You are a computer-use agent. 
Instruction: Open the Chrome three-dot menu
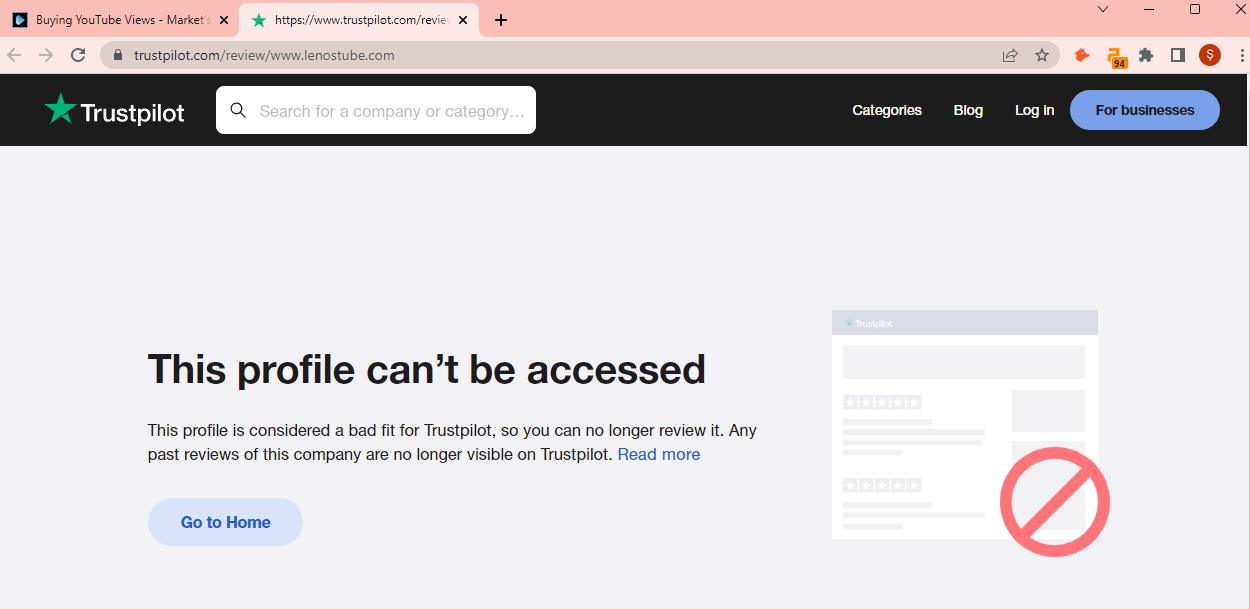1240,55
